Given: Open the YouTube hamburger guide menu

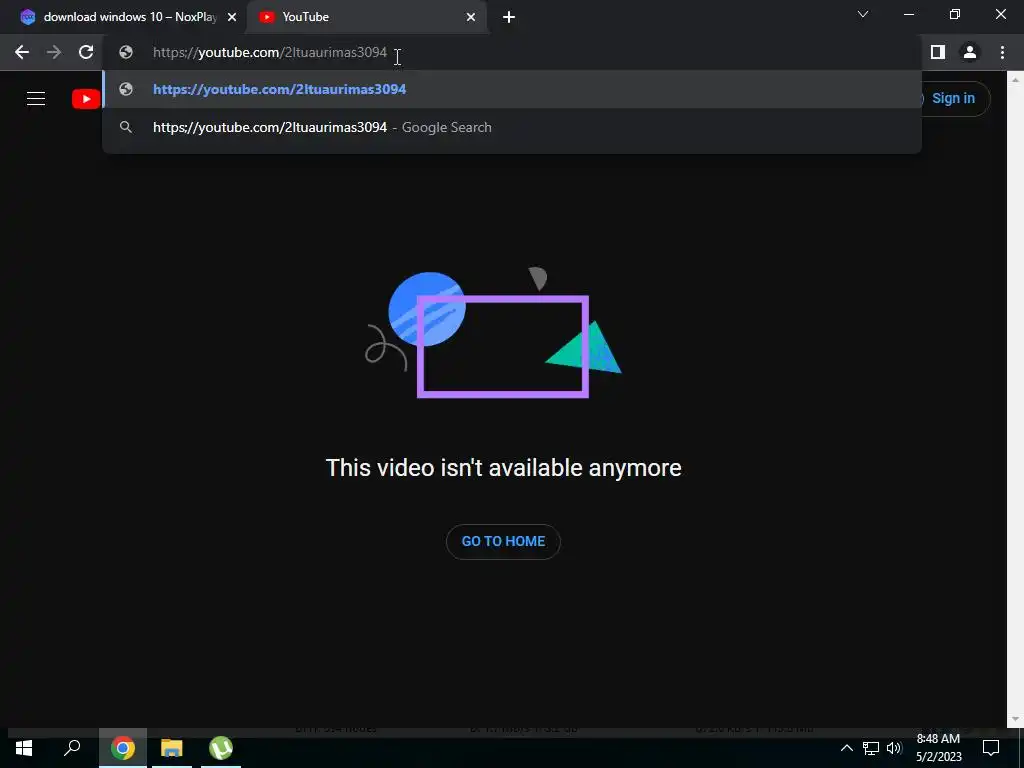Looking at the screenshot, I should pyautogui.click(x=36, y=99).
